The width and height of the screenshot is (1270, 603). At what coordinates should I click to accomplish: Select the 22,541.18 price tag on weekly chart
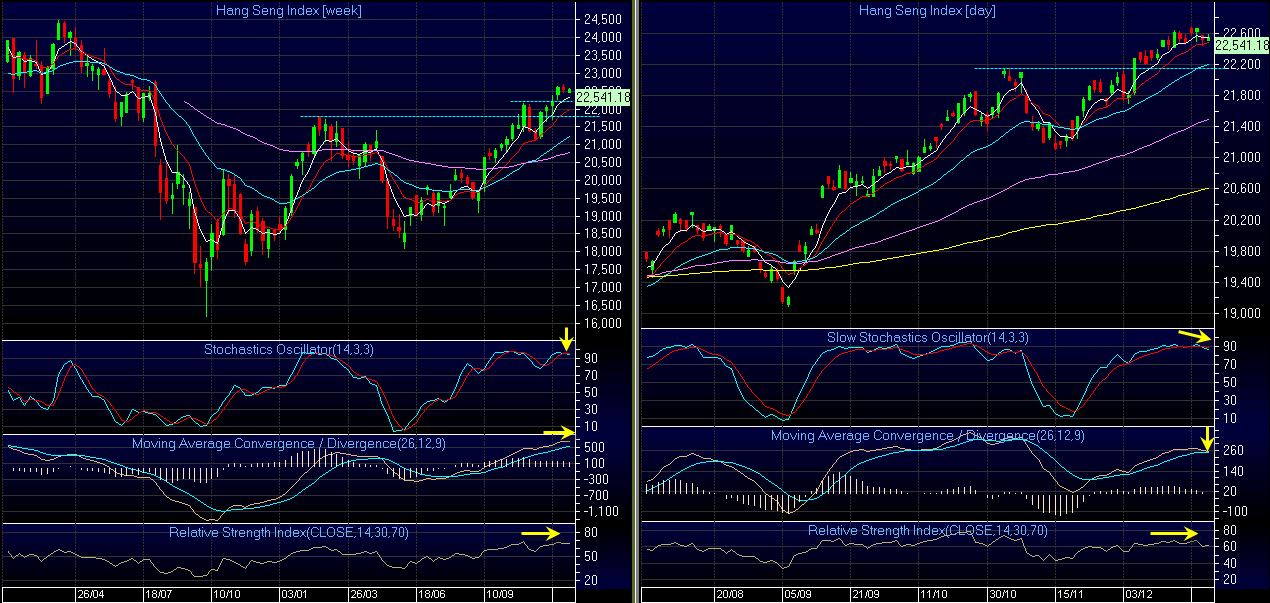(604, 97)
